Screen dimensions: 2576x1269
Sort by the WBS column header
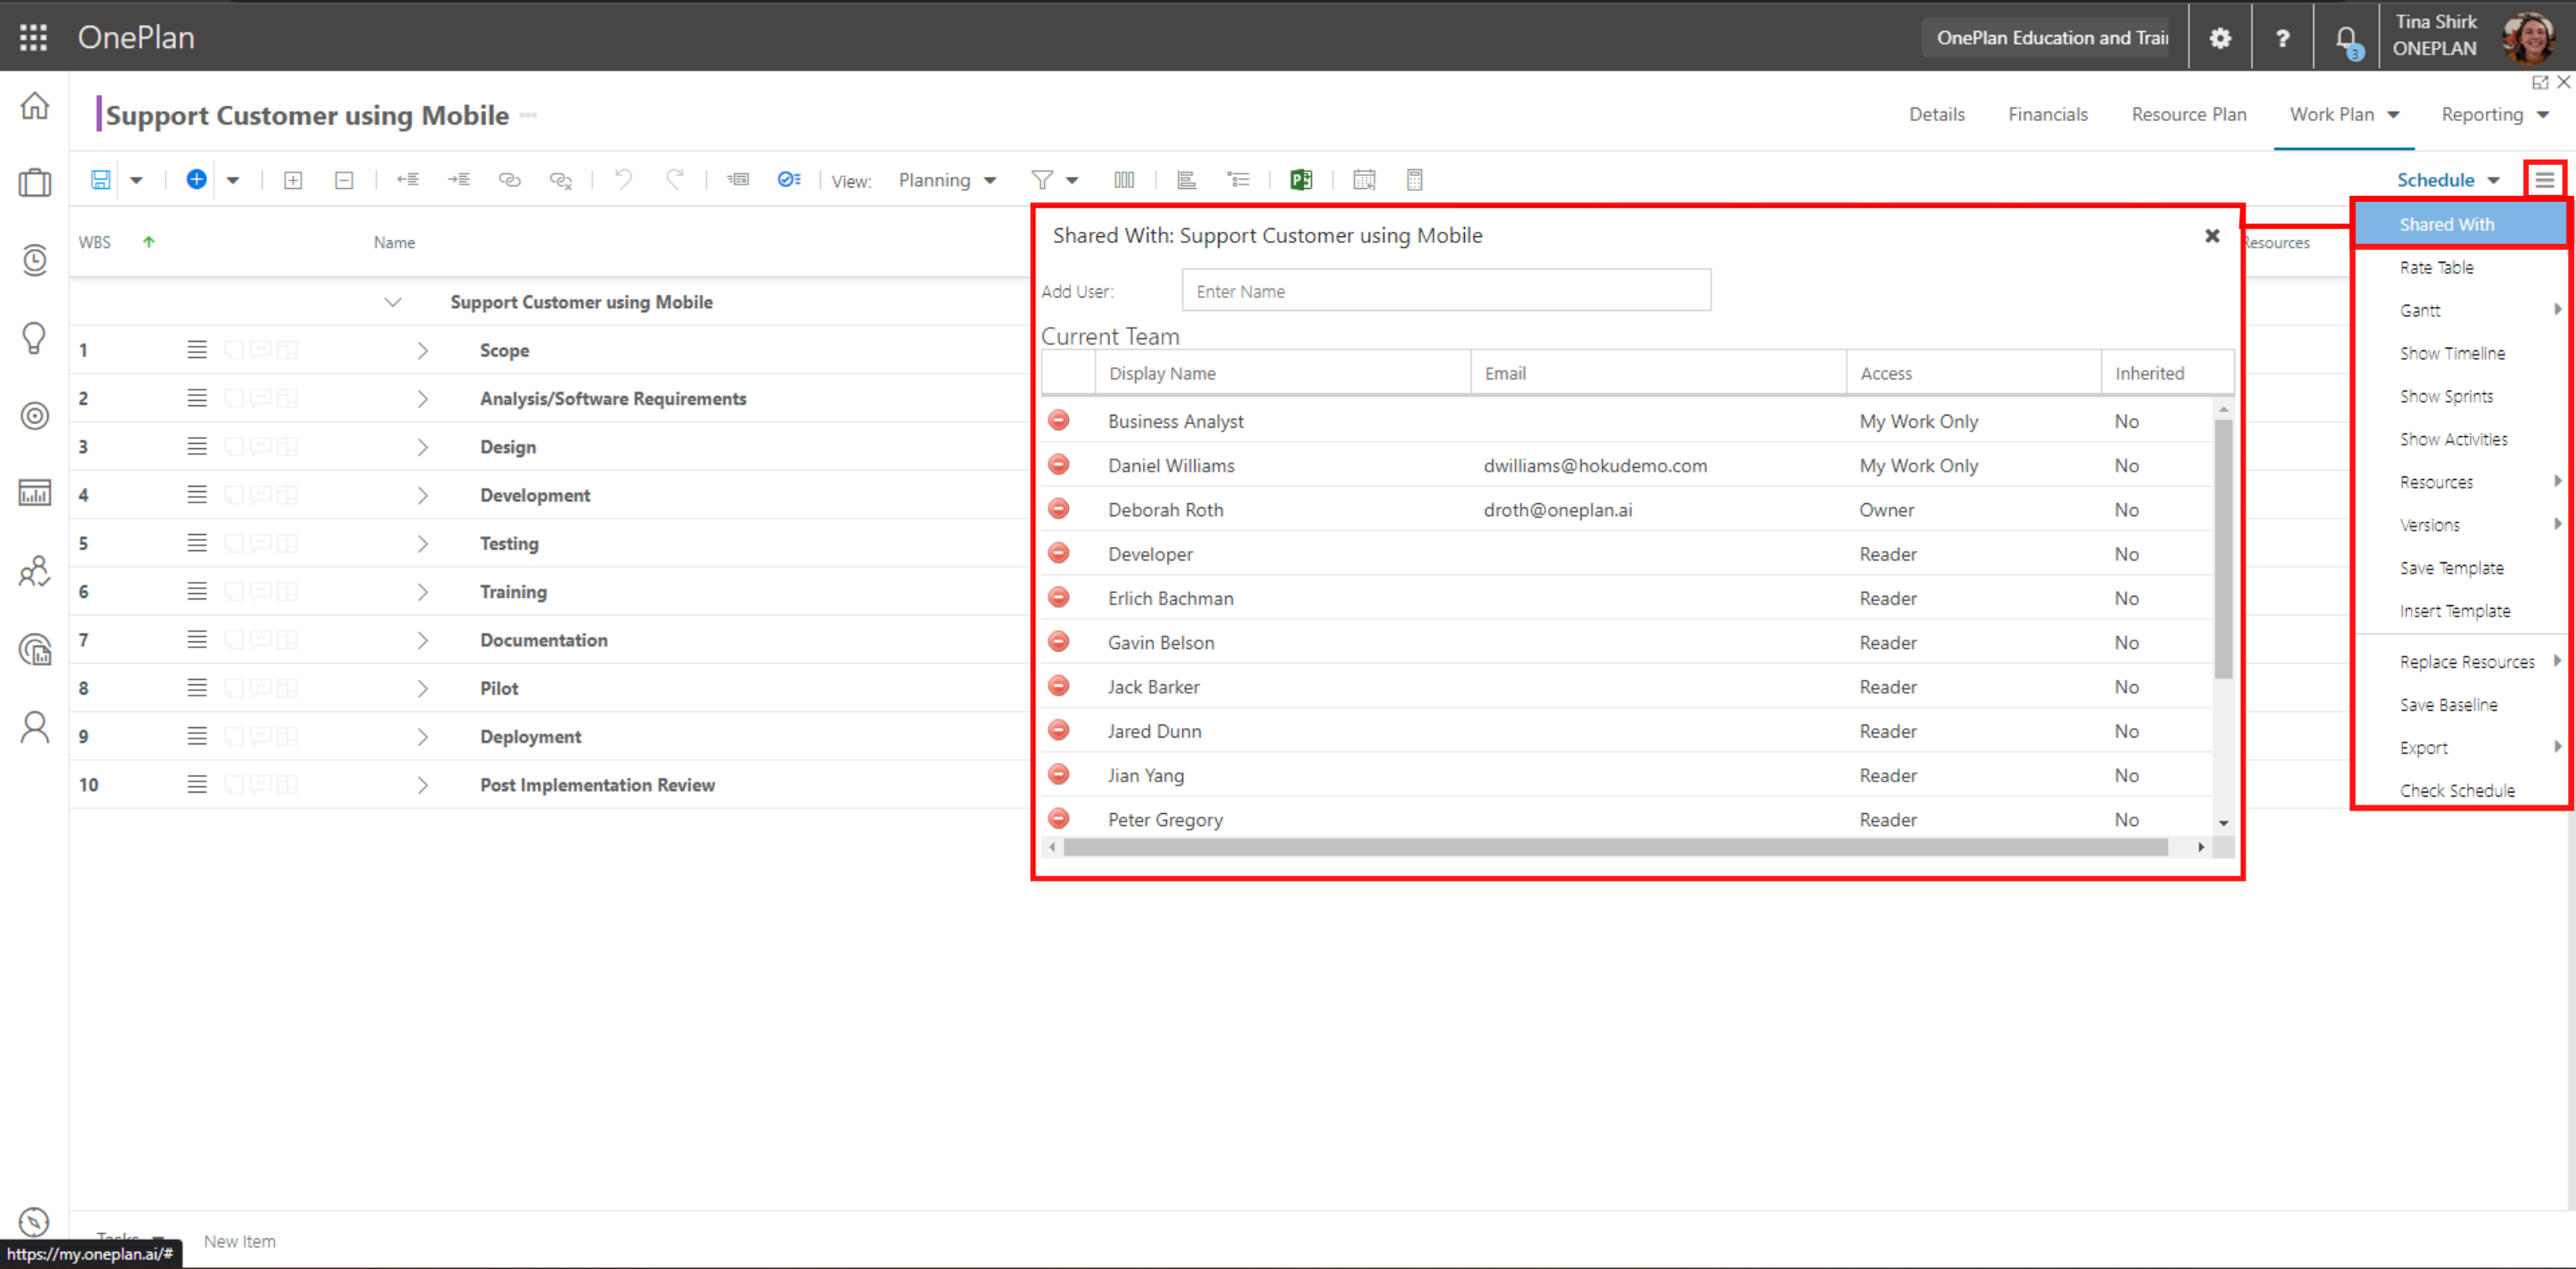pyautogui.click(x=95, y=242)
